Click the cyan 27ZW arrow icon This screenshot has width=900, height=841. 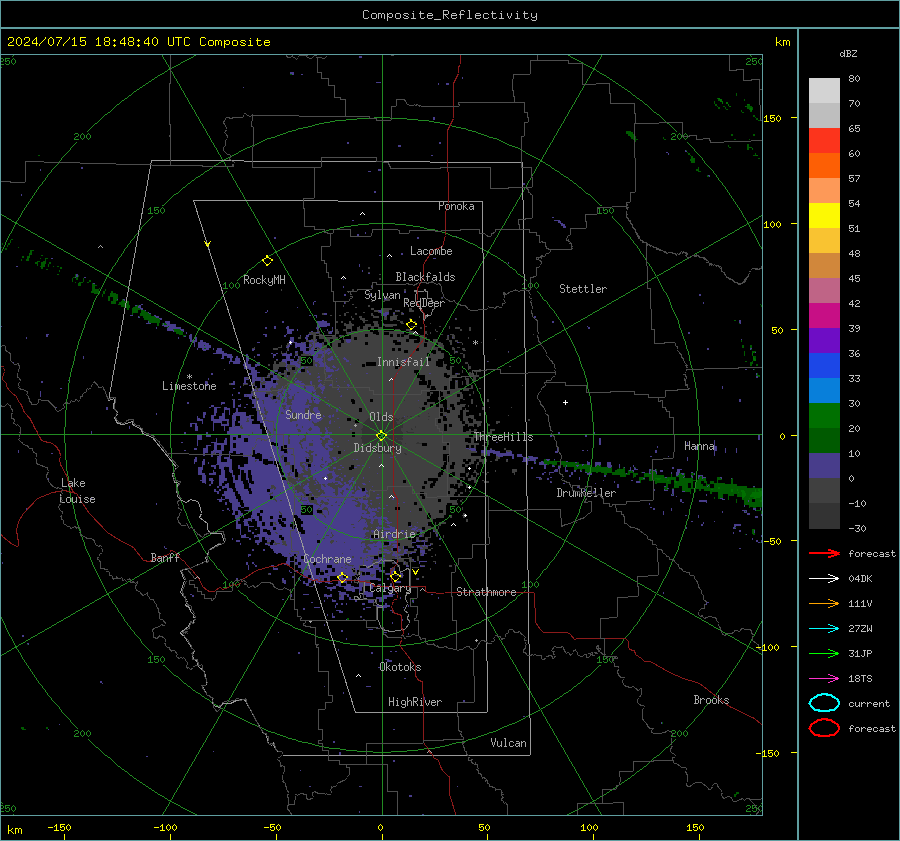824,629
